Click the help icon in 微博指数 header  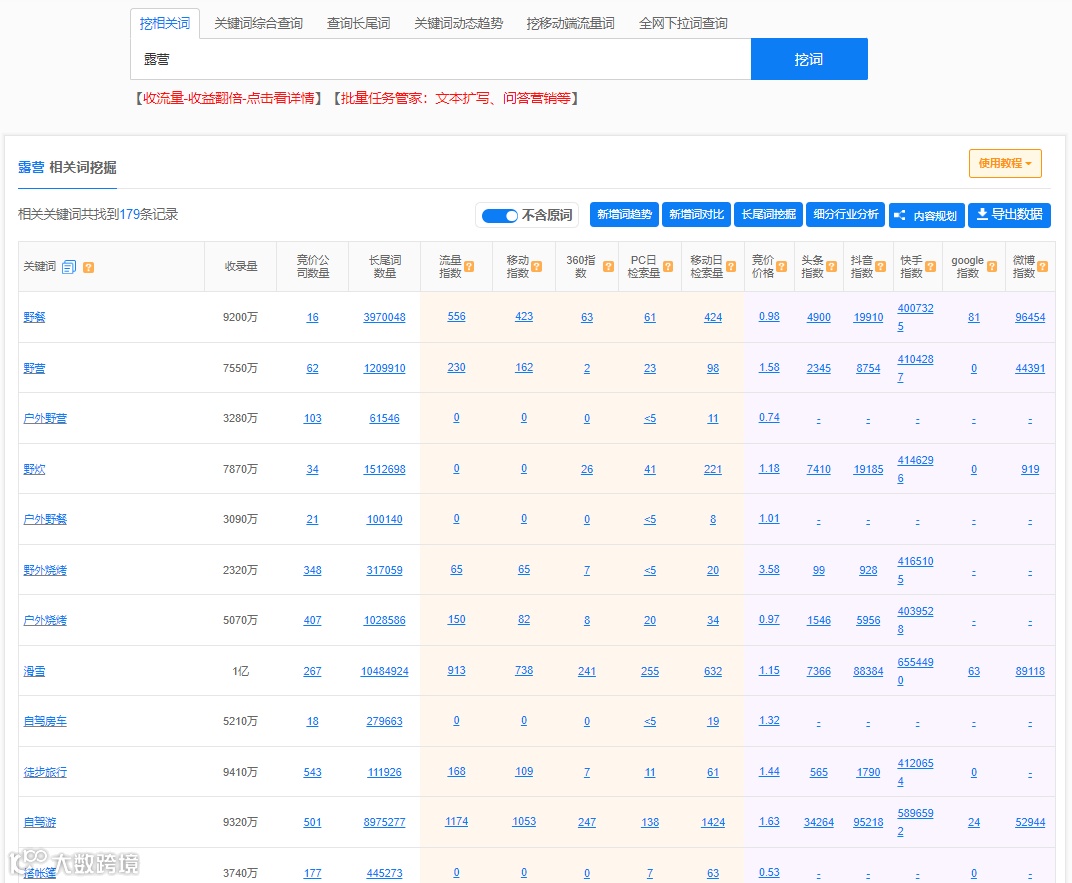1043,267
